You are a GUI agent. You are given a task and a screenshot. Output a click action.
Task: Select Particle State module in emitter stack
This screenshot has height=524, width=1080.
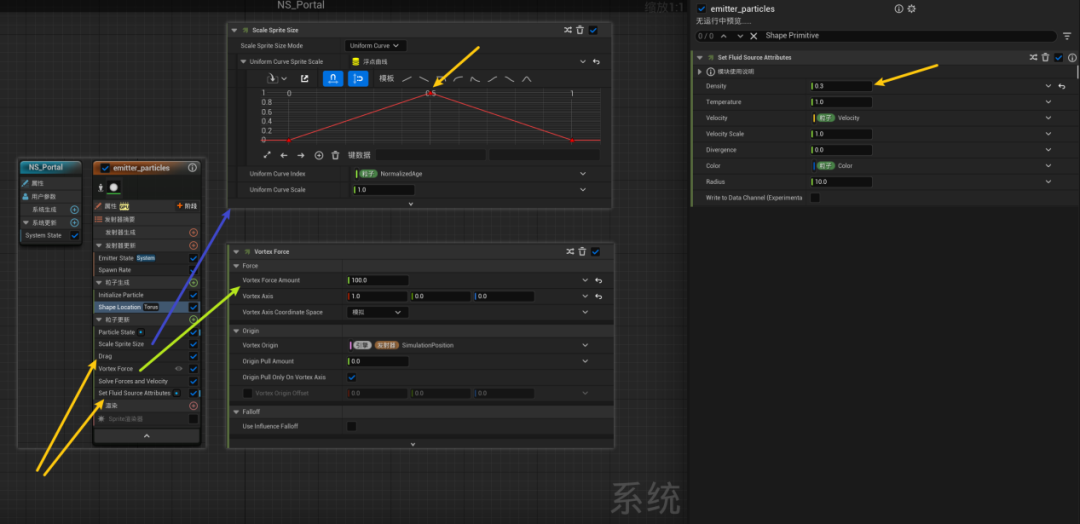pyautogui.click(x=117, y=332)
